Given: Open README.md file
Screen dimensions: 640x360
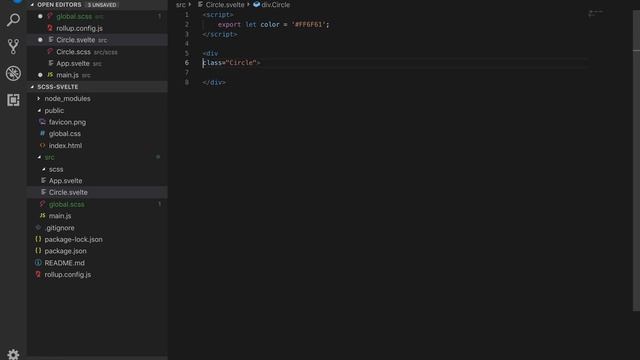Looking at the screenshot, I should [x=64, y=263].
